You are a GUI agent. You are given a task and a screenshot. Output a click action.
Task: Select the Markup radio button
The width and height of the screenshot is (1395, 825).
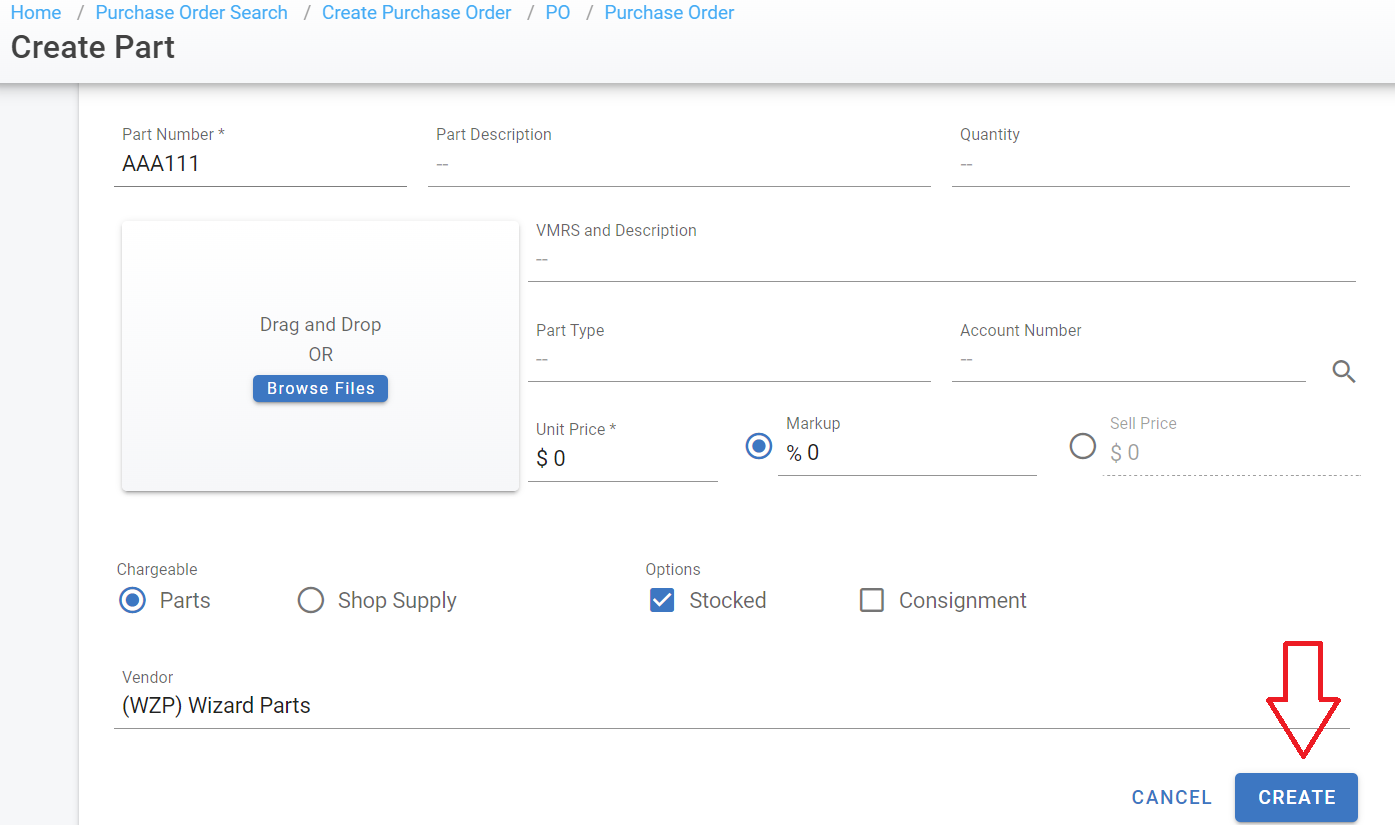[x=759, y=446]
